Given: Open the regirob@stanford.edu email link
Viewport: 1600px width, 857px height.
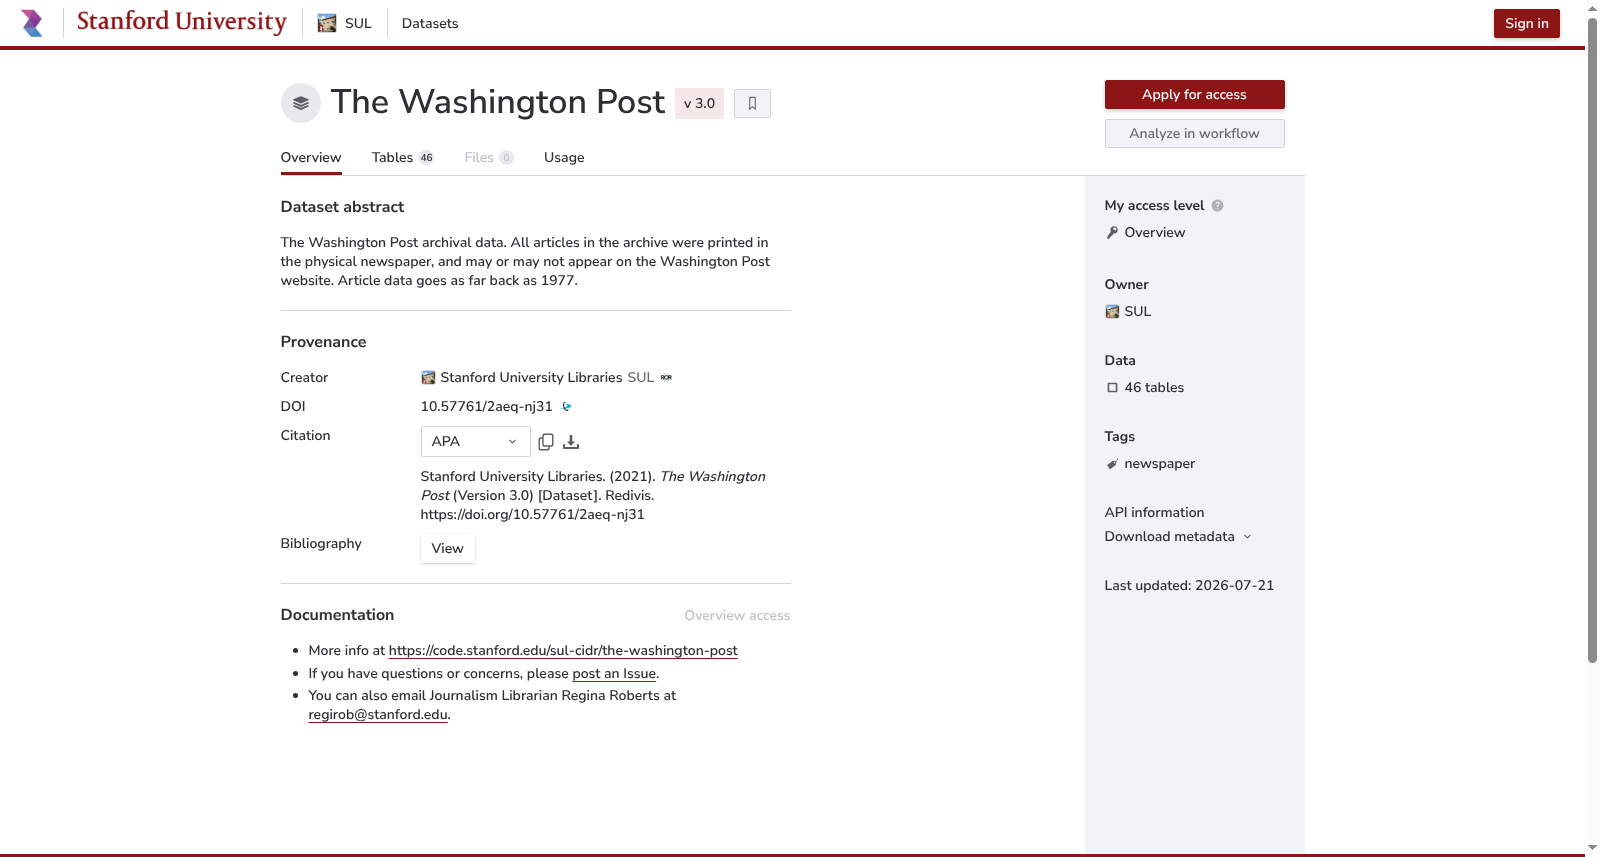Looking at the screenshot, I should pos(378,714).
